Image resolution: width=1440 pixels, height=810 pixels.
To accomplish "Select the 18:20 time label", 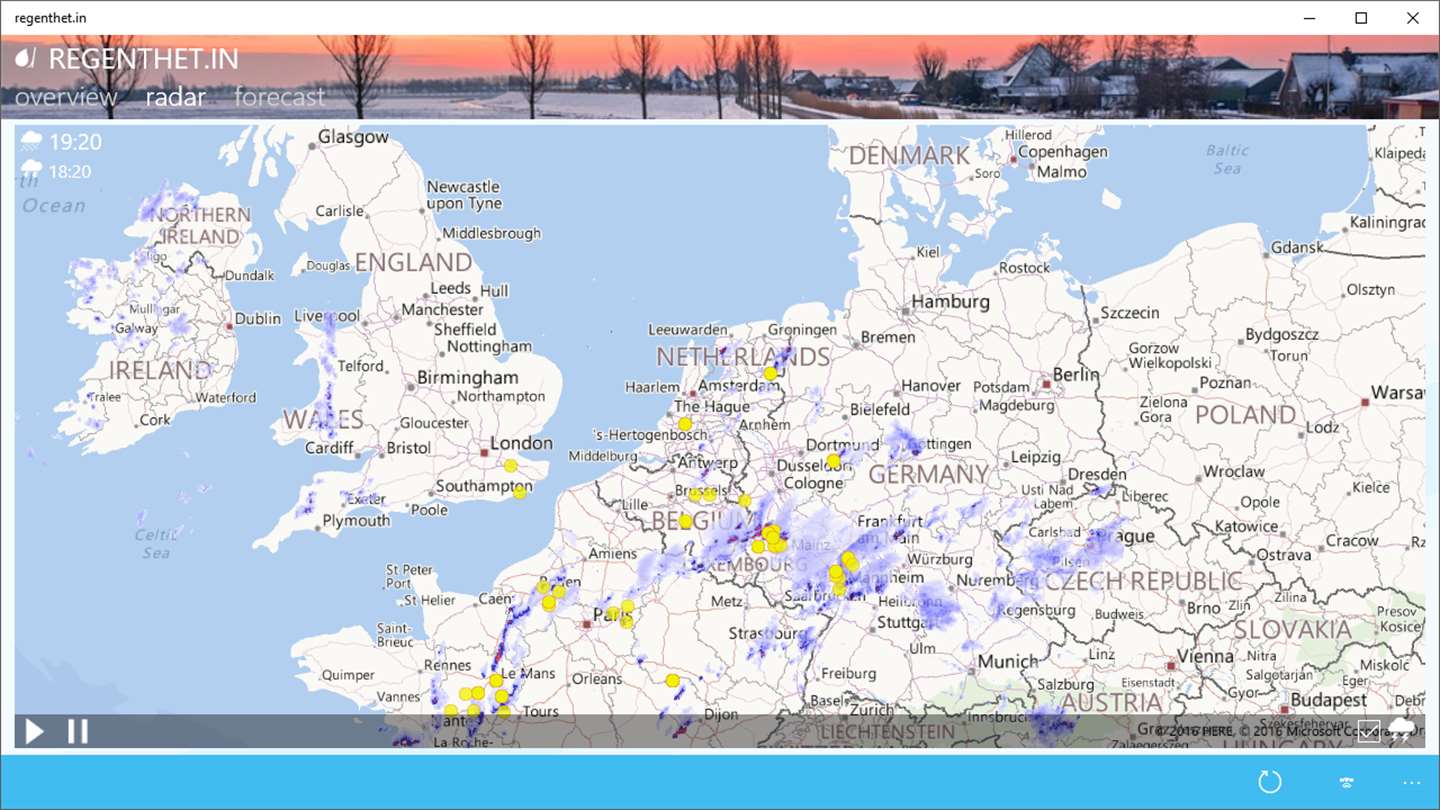I will tap(70, 172).
